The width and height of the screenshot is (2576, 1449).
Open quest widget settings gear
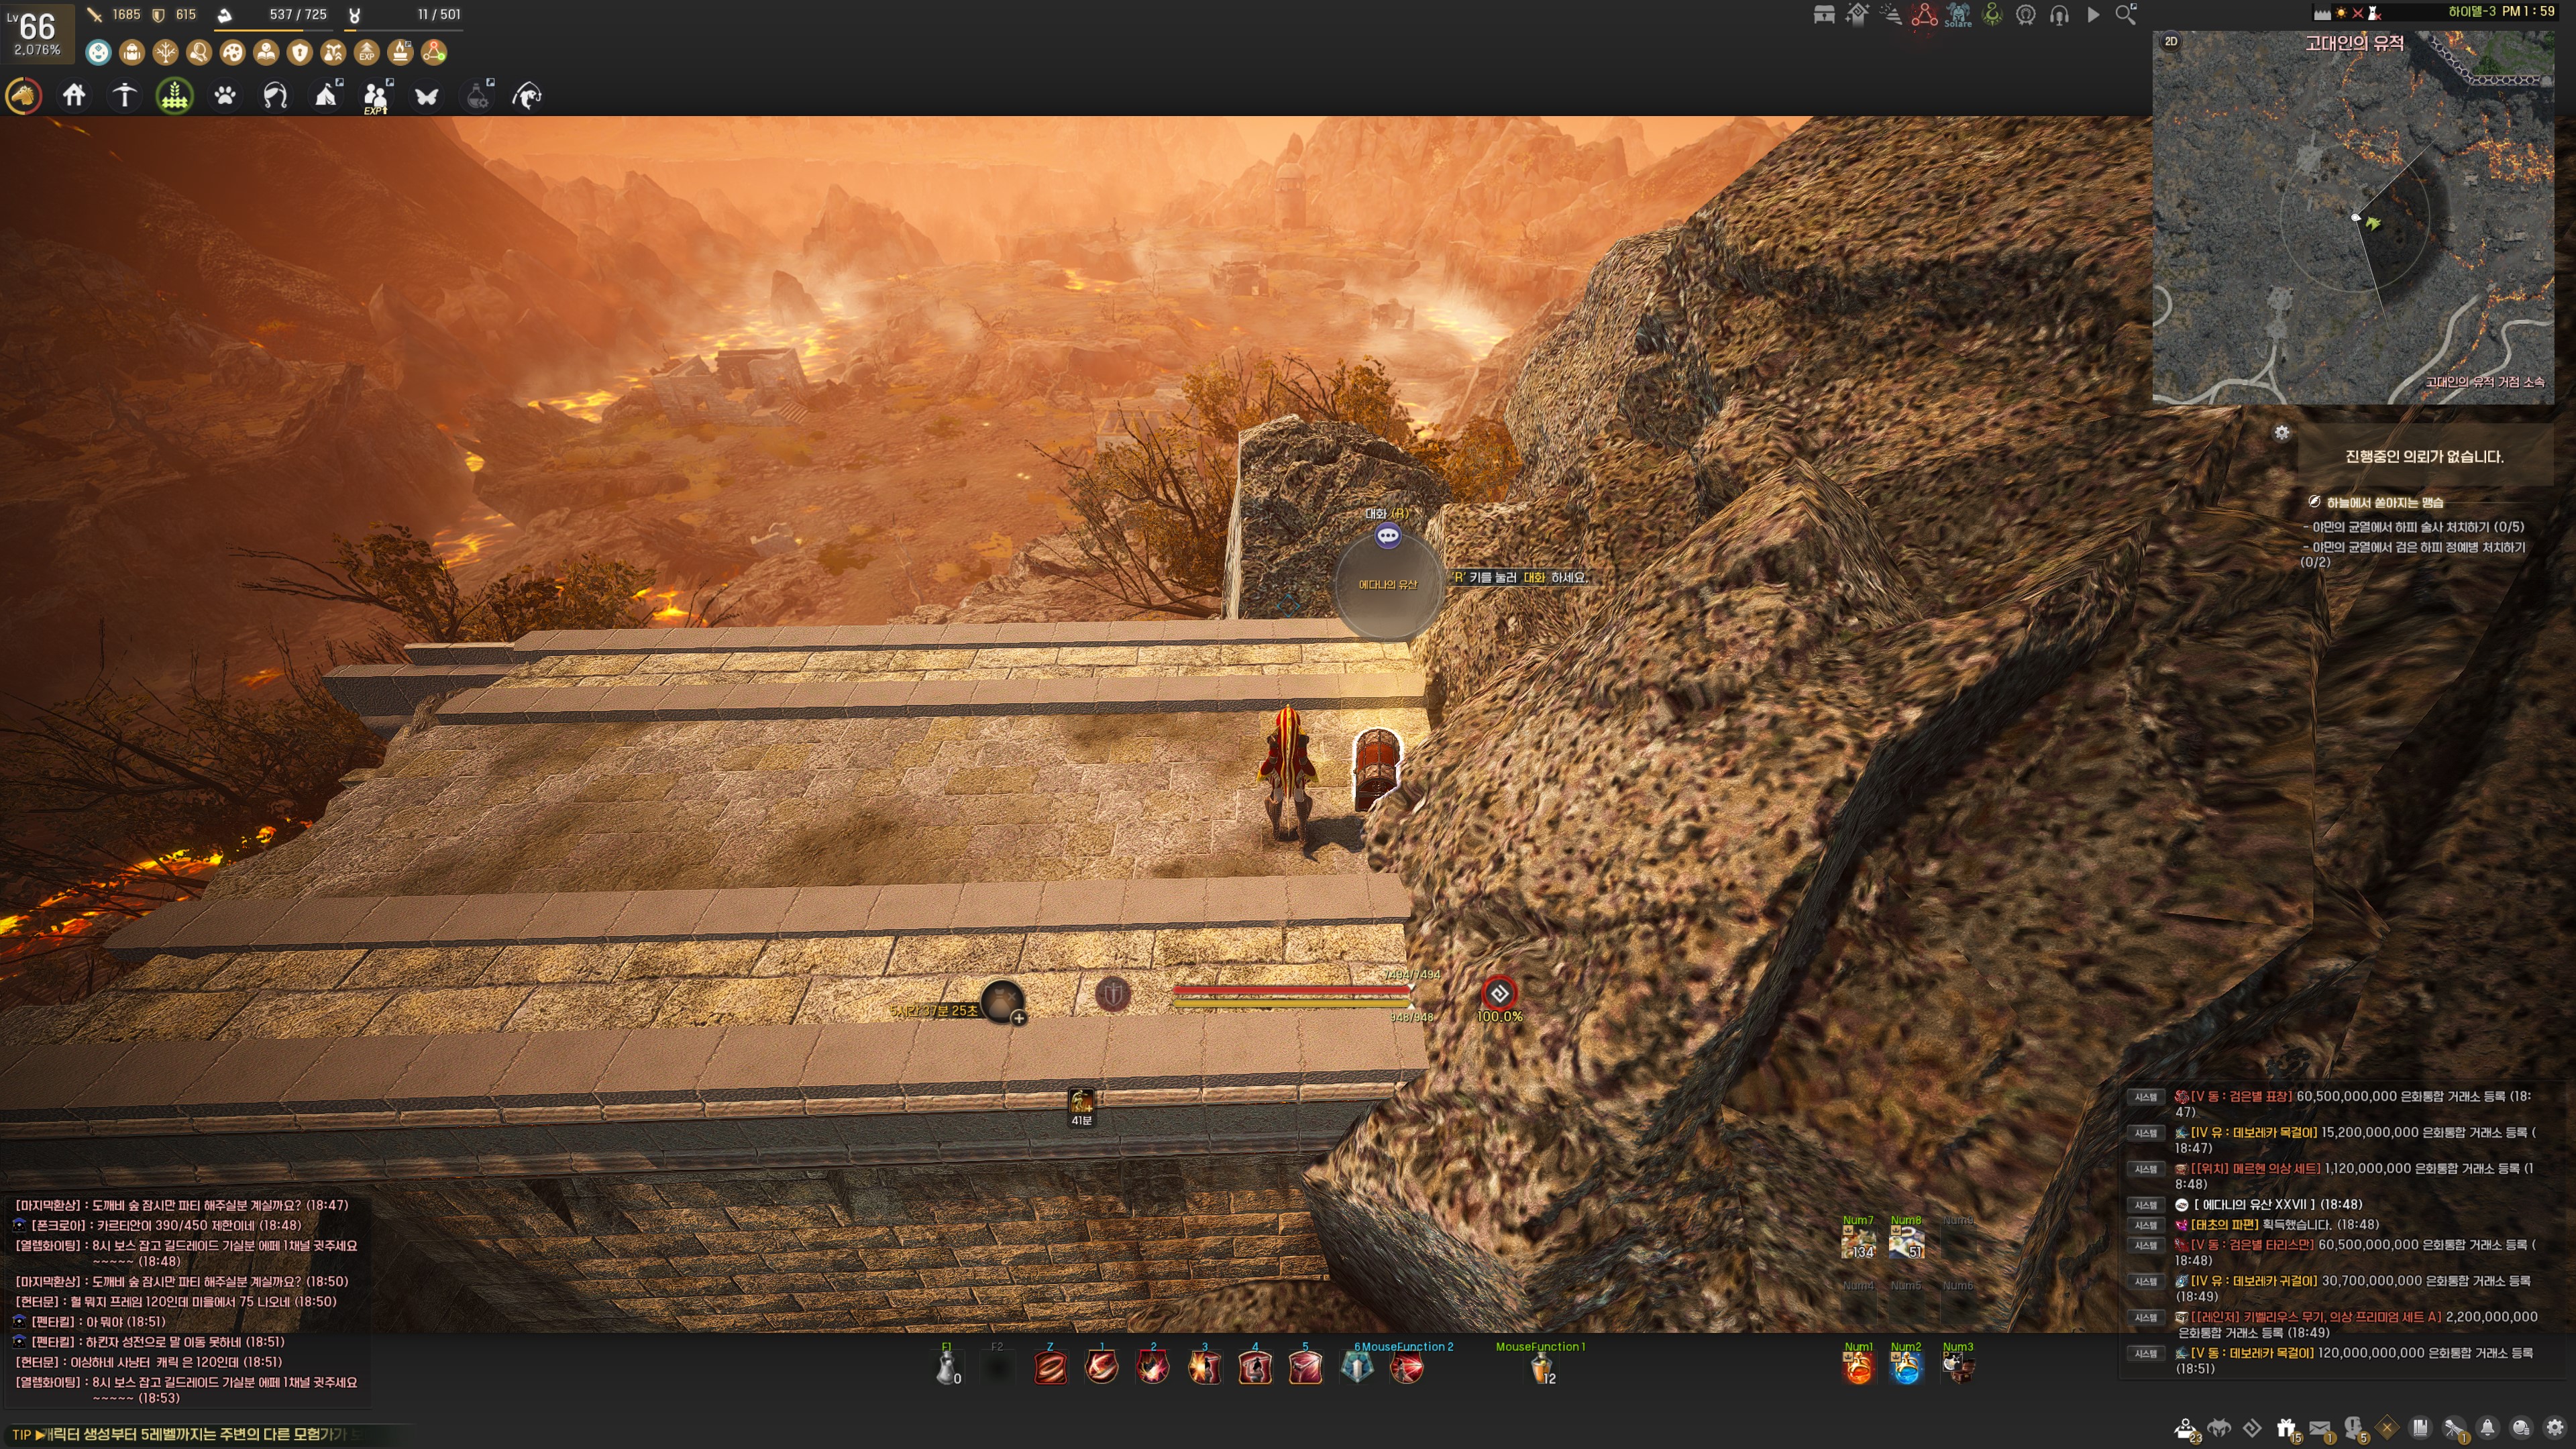click(2282, 433)
